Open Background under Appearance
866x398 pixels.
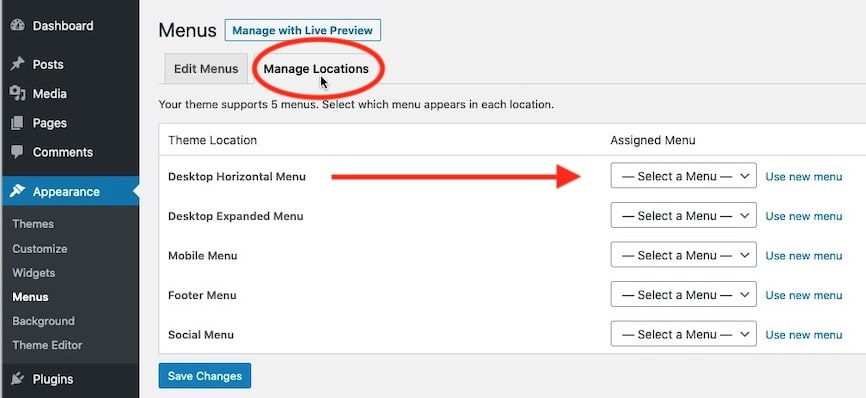(x=44, y=321)
